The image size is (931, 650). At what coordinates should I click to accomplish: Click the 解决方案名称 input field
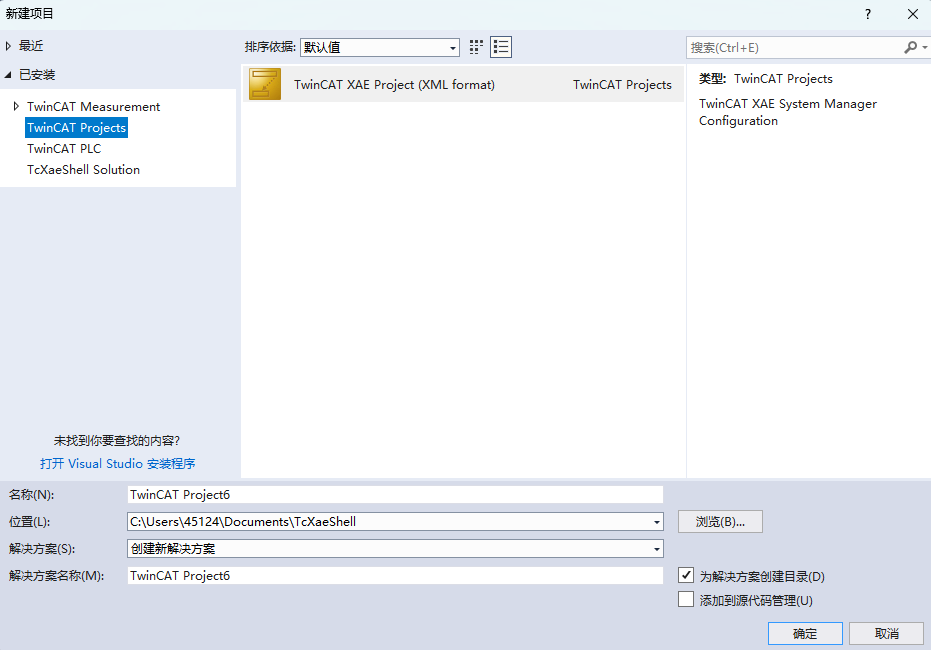(395, 575)
